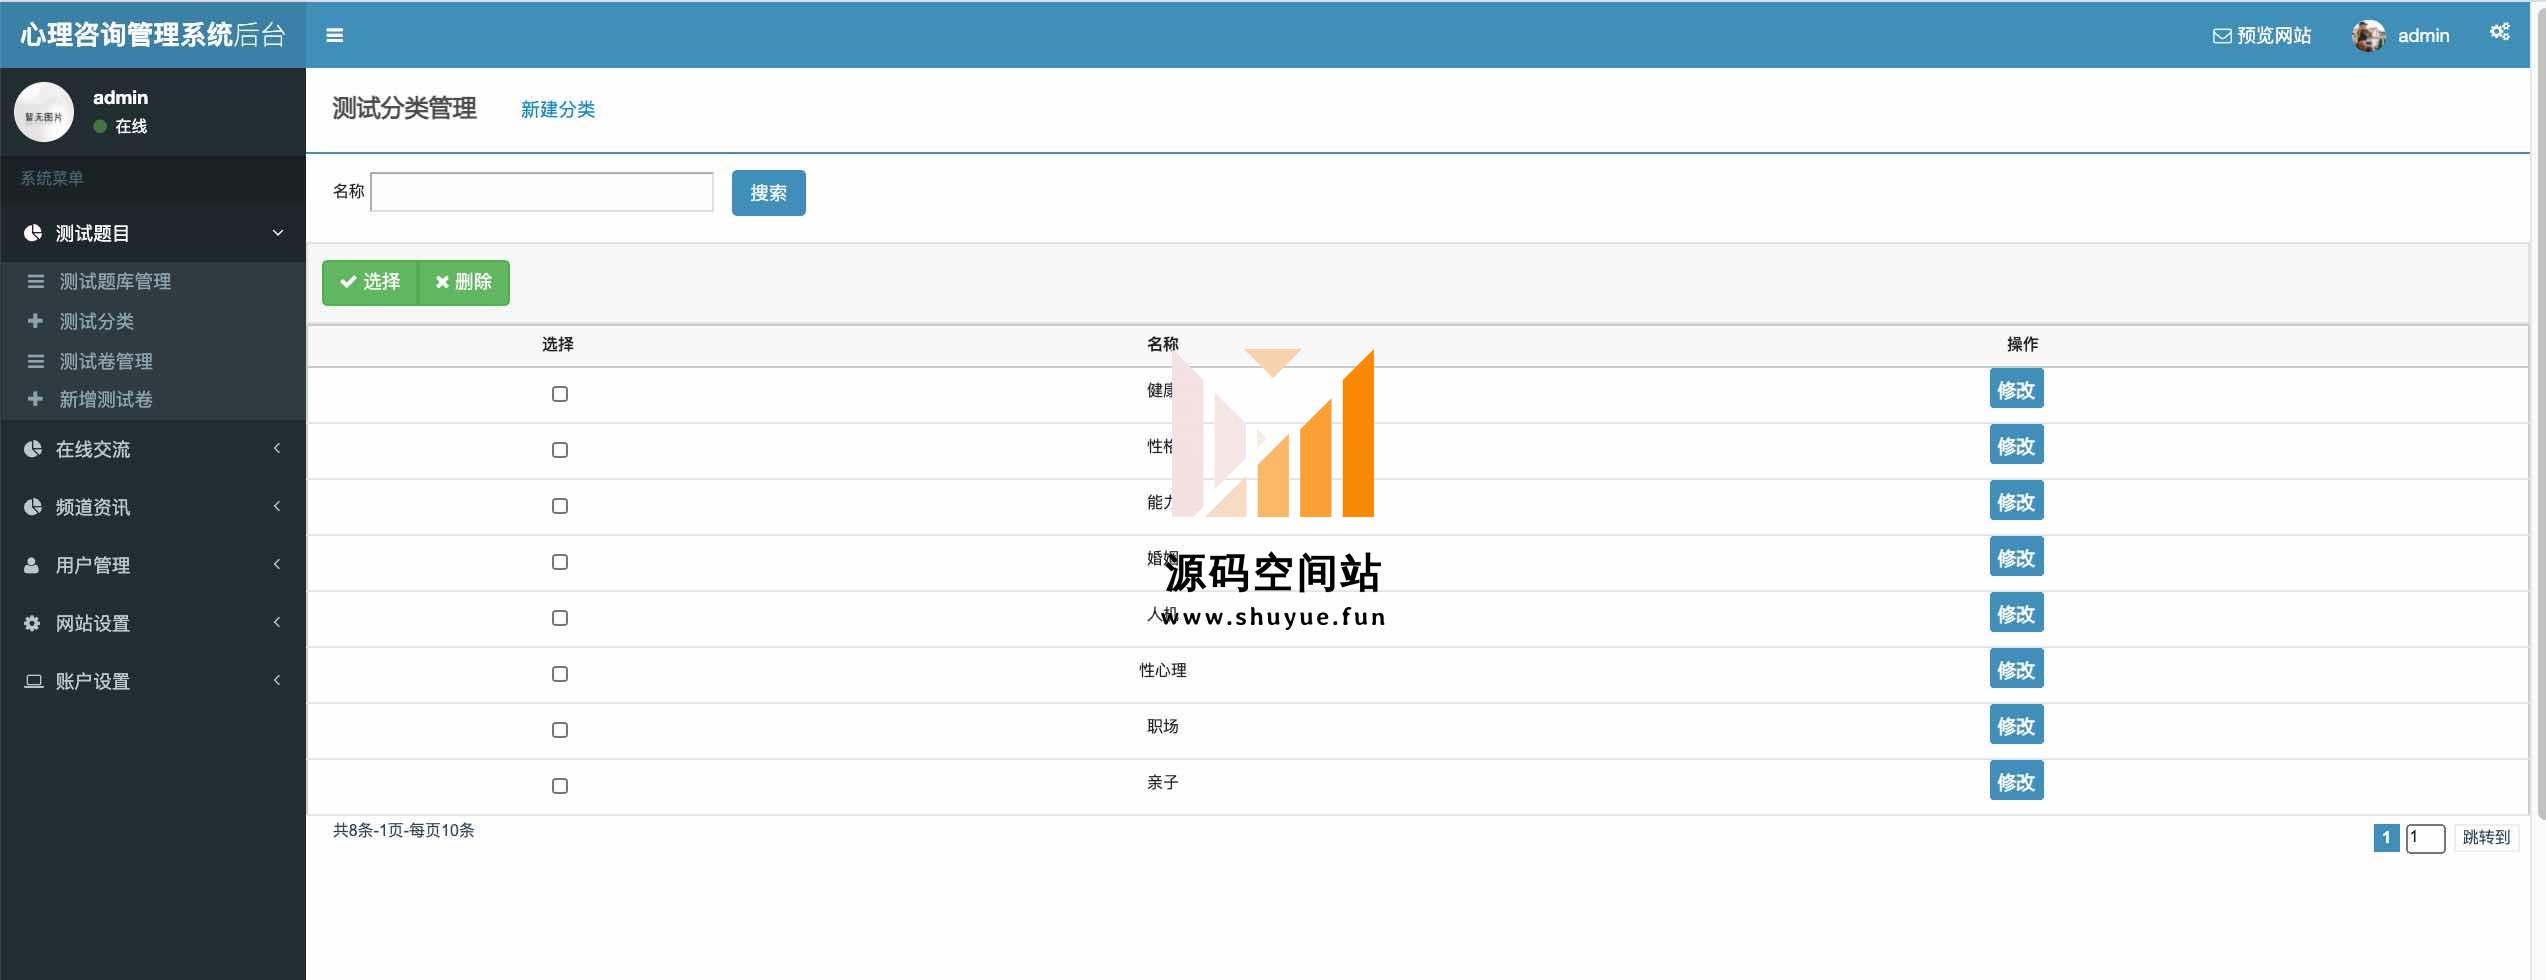Image resolution: width=2546 pixels, height=980 pixels.
Task: Open the gears settings icon in header
Action: coord(2500,32)
